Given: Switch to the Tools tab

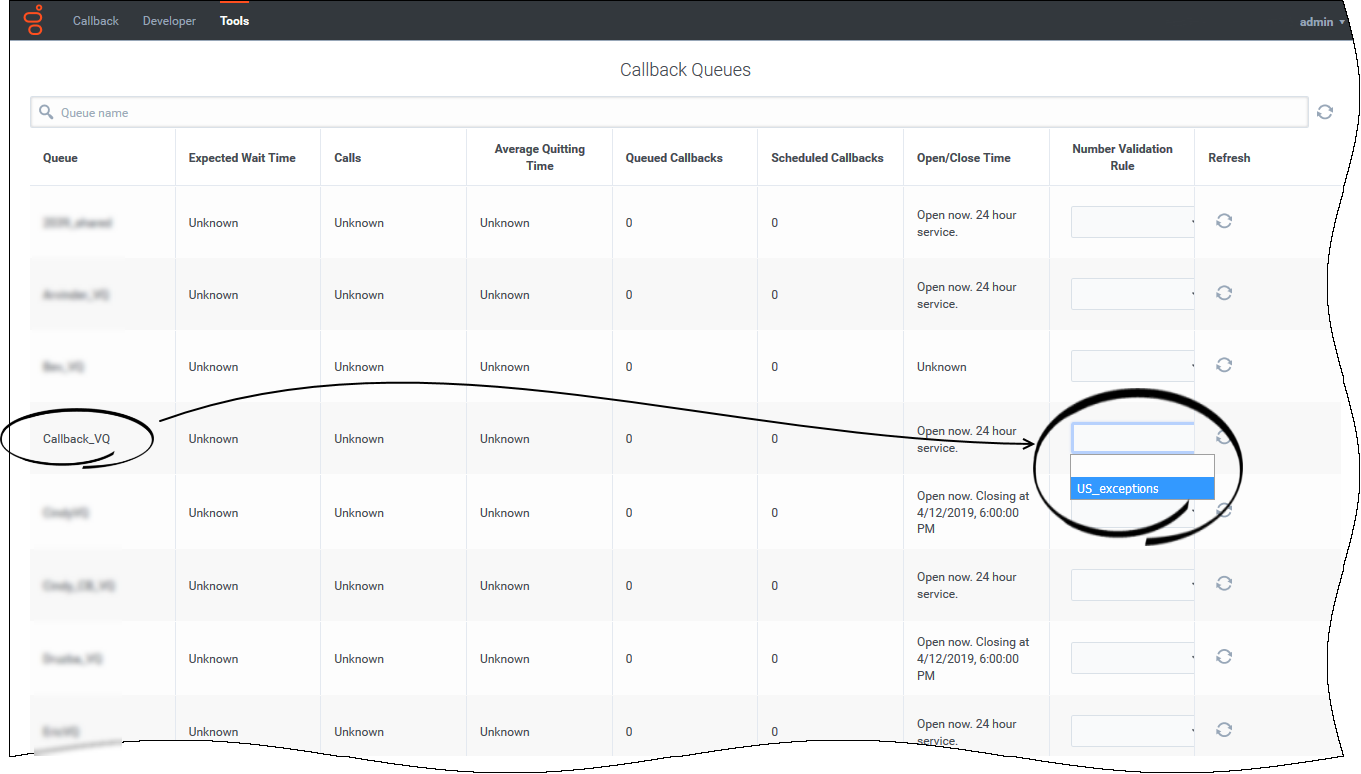Looking at the screenshot, I should tap(234, 21).
